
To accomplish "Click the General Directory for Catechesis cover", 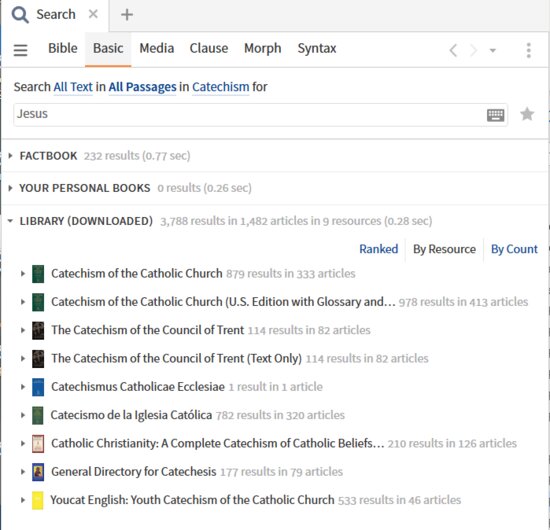I will [x=38, y=472].
